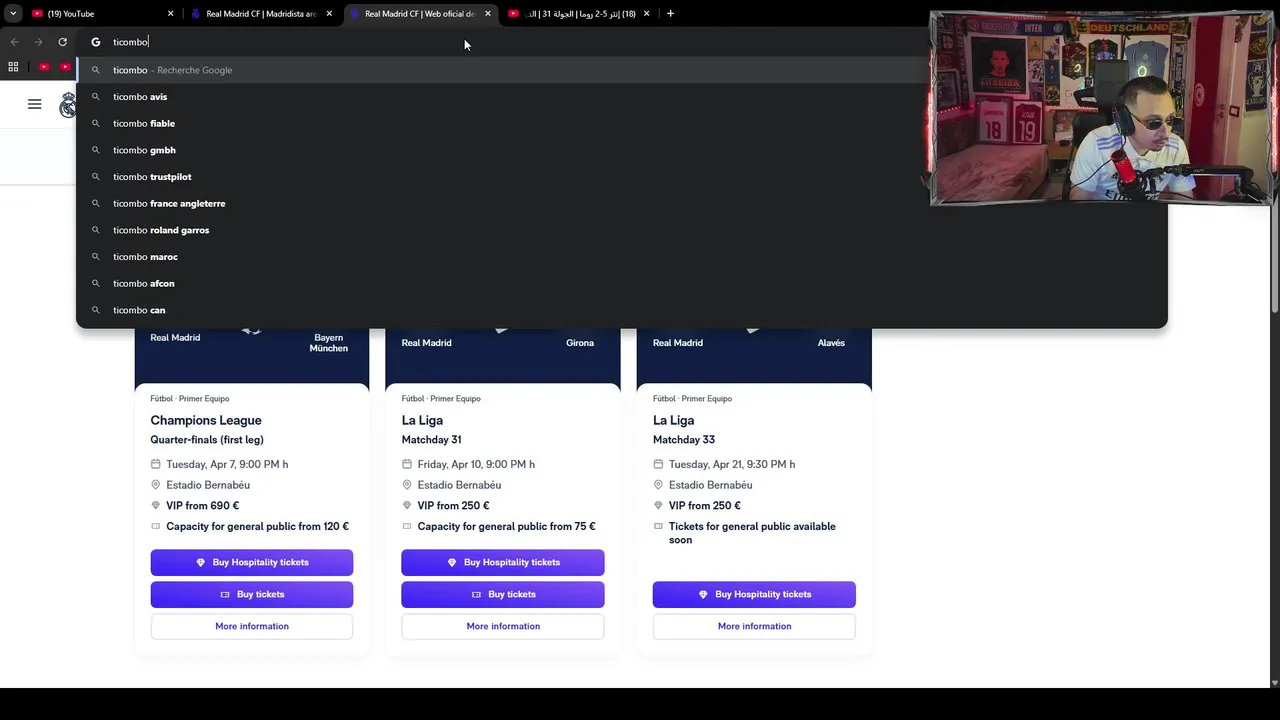Select suggestion ticombo afcon
The height and width of the screenshot is (720, 1280).
pyautogui.click(x=621, y=283)
